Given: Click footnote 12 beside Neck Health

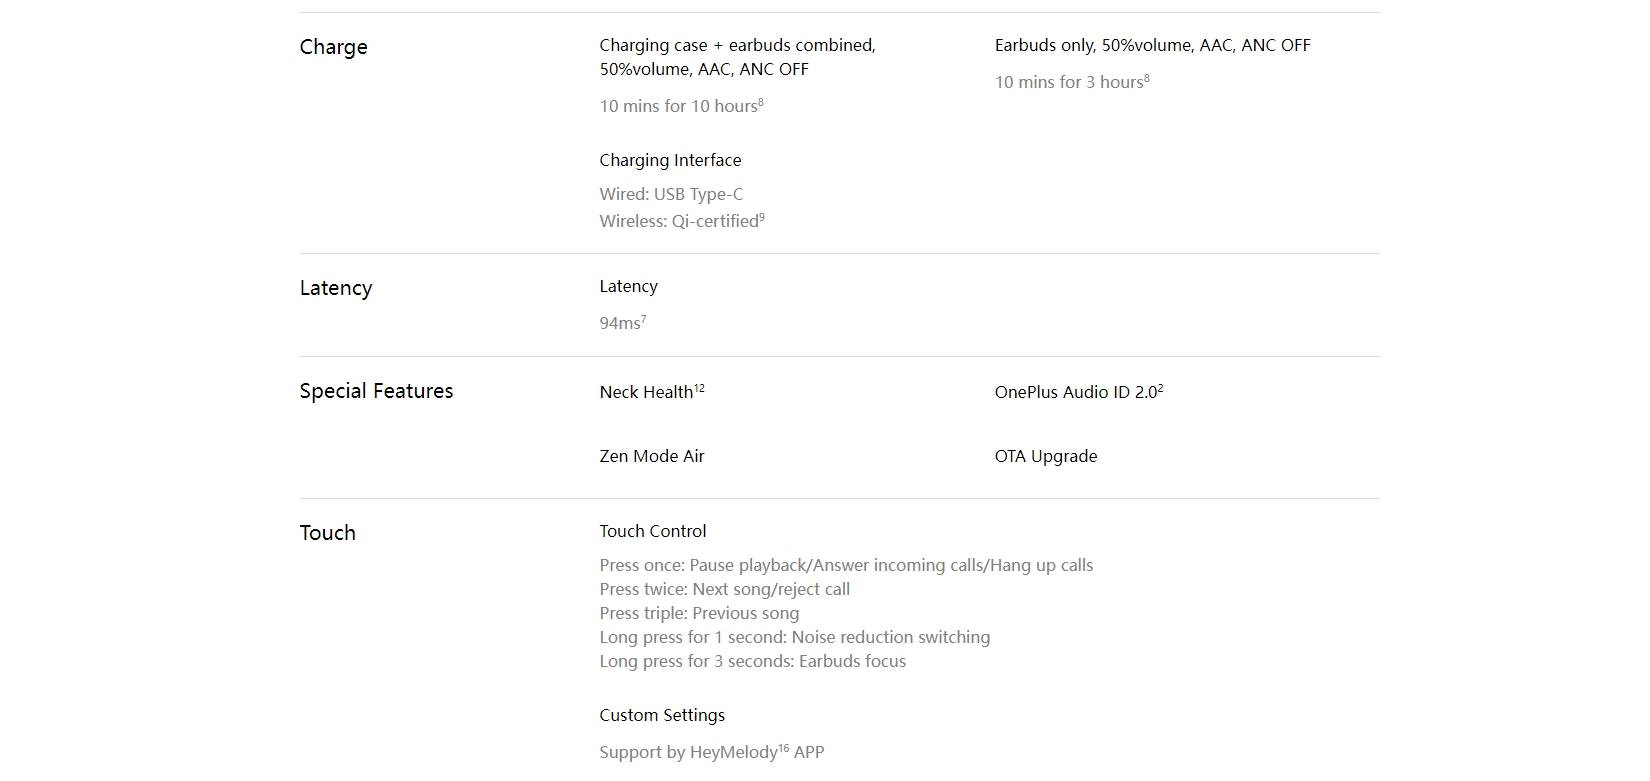Looking at the screenshot, I should (699, 388).
